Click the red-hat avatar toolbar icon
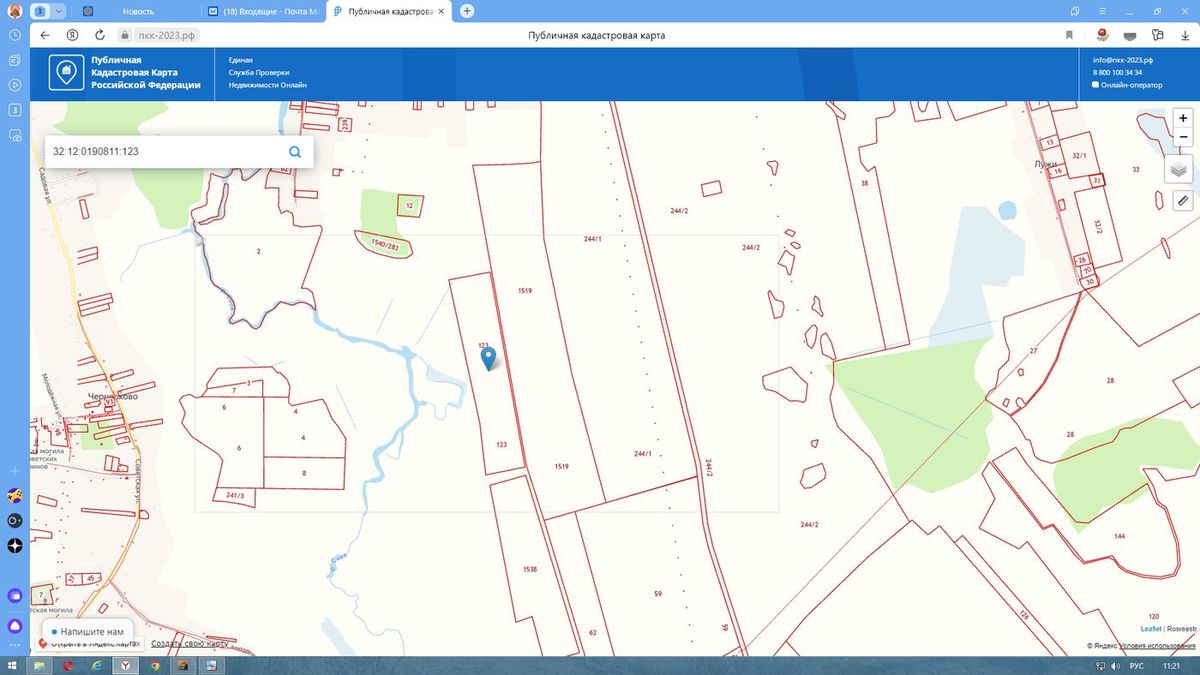Screen dimensions: 1200x675 [1102, 35]
